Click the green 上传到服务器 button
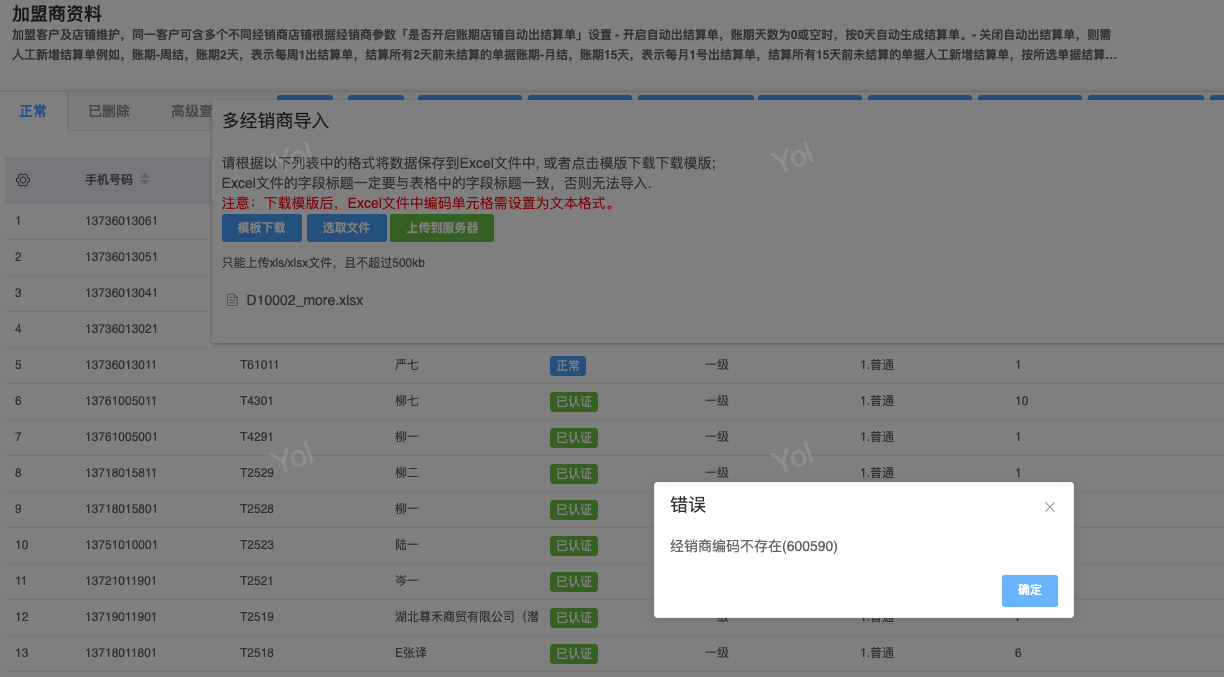 click(x=442, y=228)
